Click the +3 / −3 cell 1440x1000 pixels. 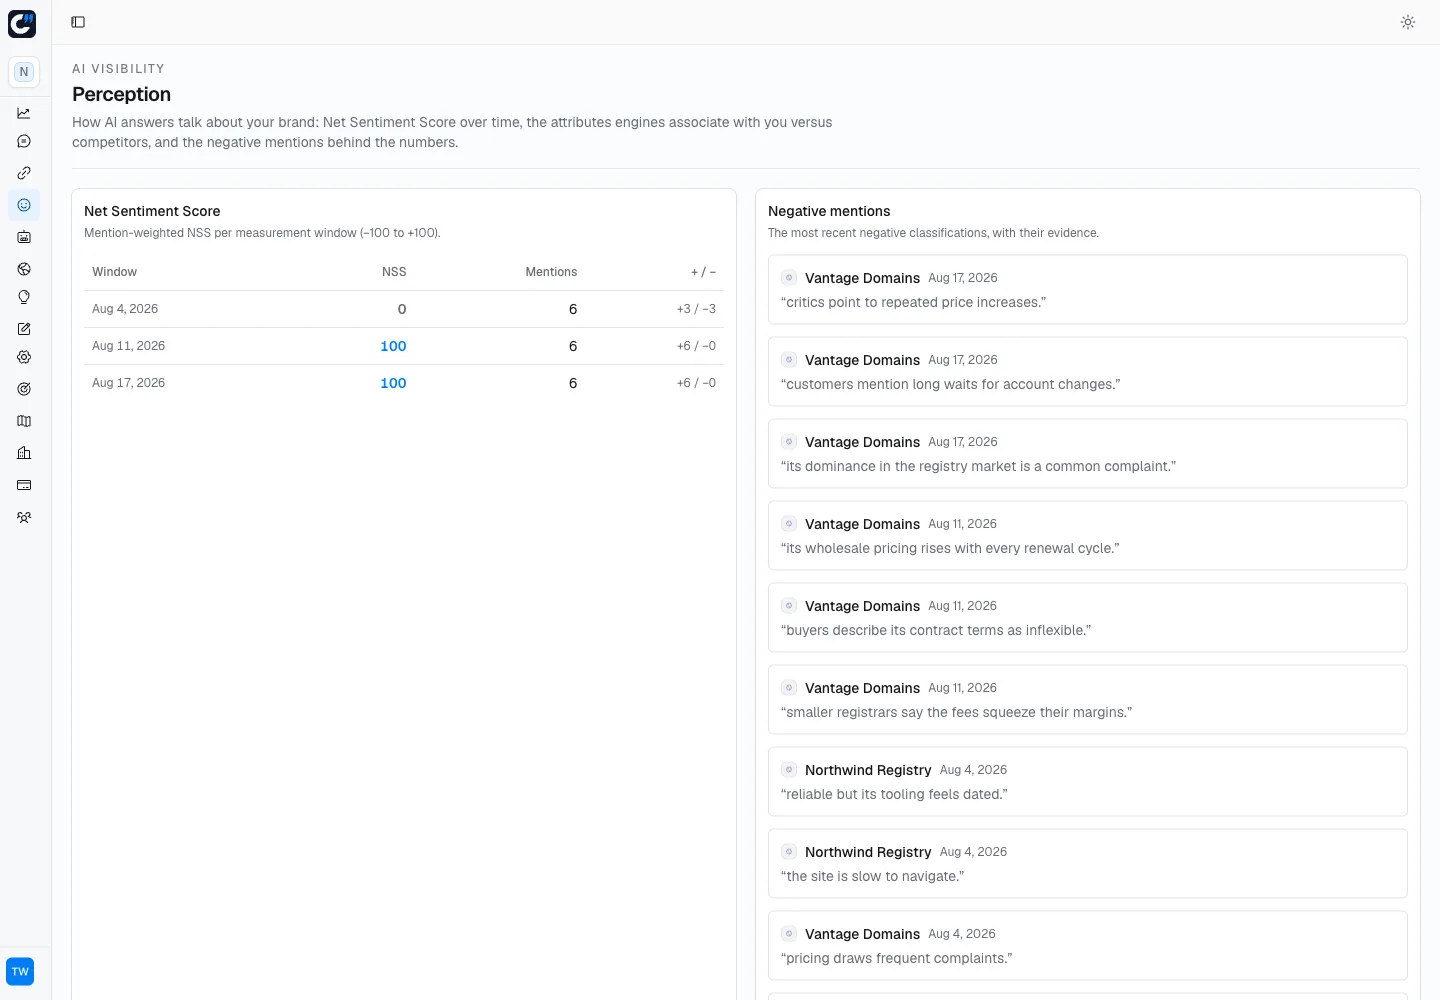point(696,309)
